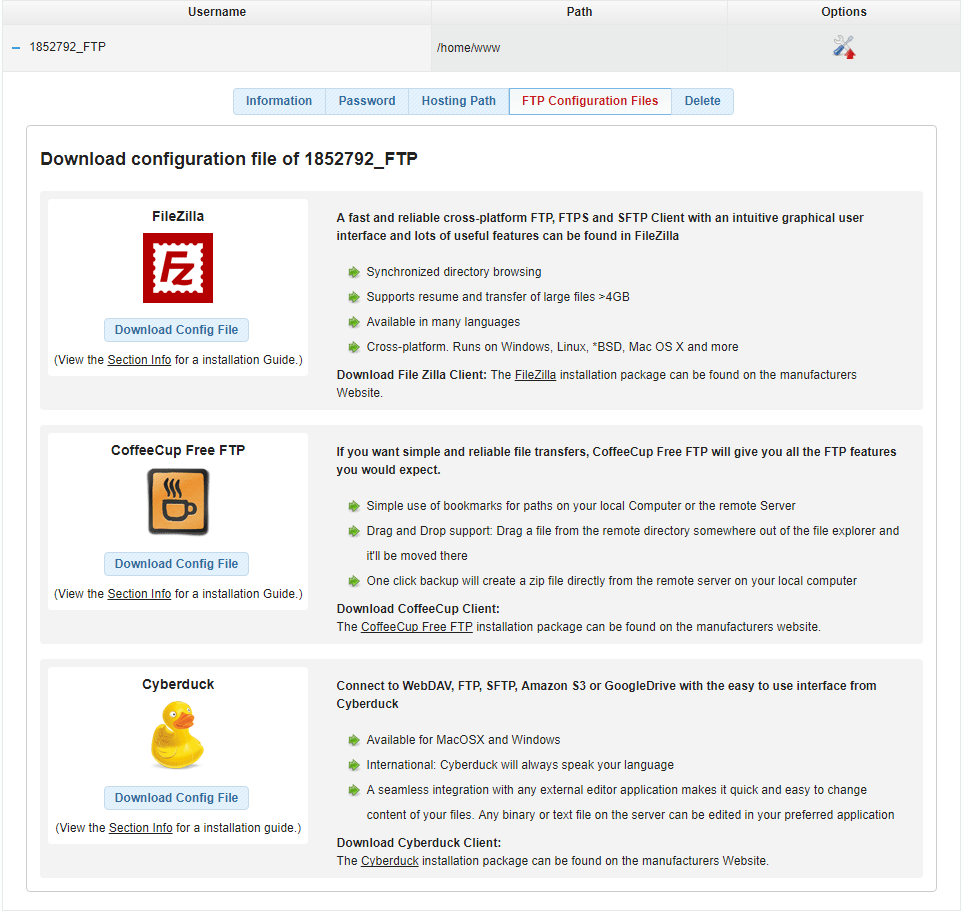Image resolution: width=964 pixels, height=913 pixels.
Task: Open Section Info link under FileZilla
Action: [139, 360]
